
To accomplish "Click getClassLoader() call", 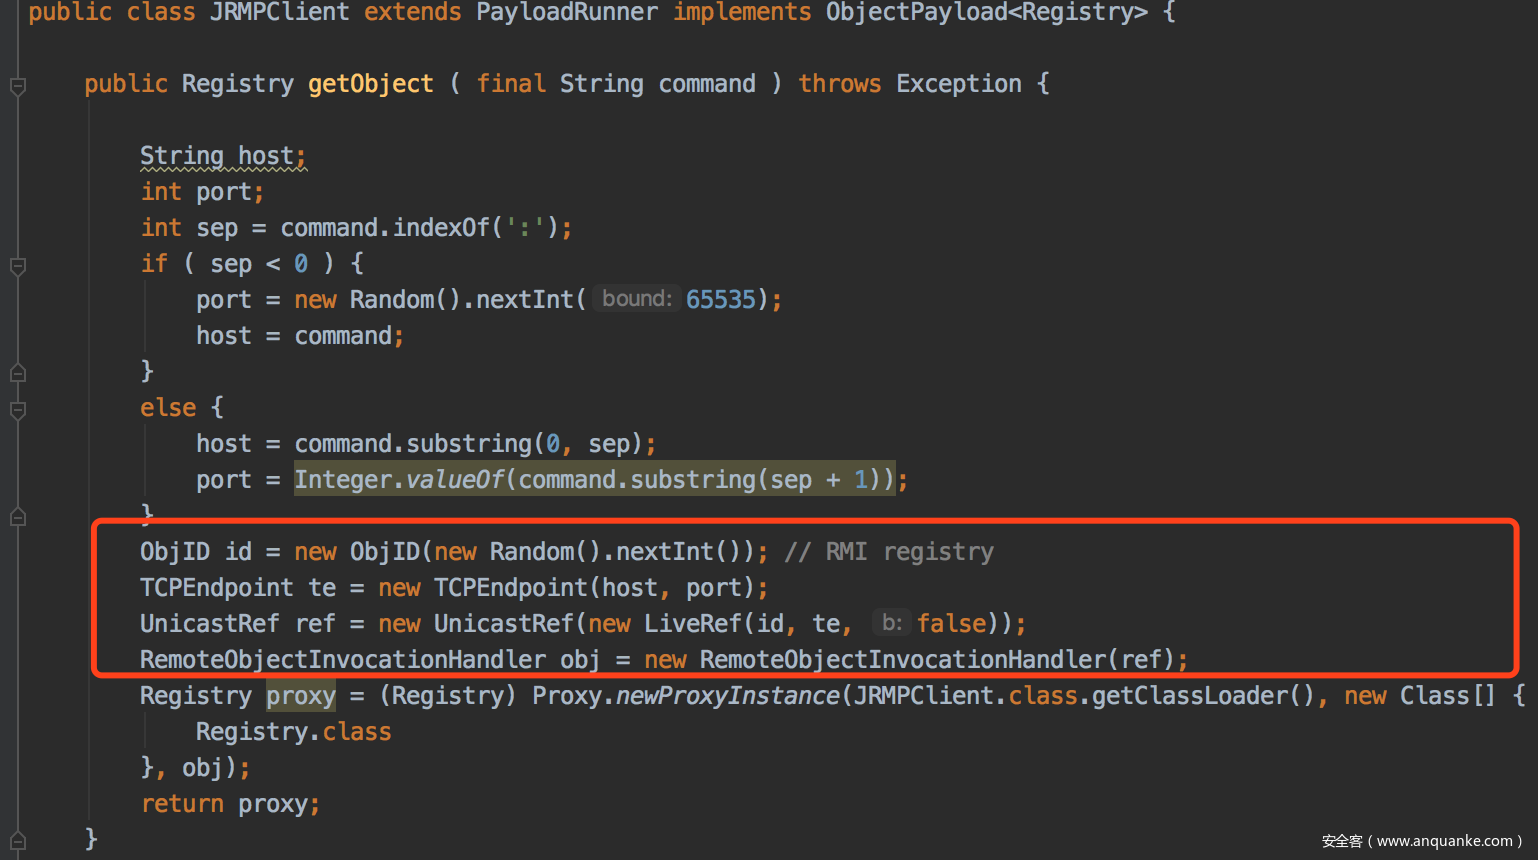I will [x=1203, y=696].
